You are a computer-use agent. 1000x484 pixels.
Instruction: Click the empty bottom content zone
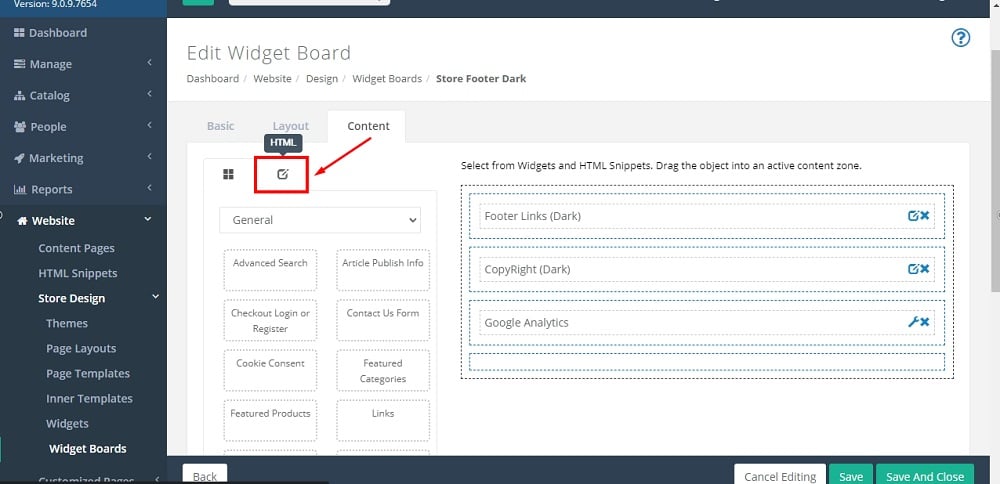[x=707, y=362]
